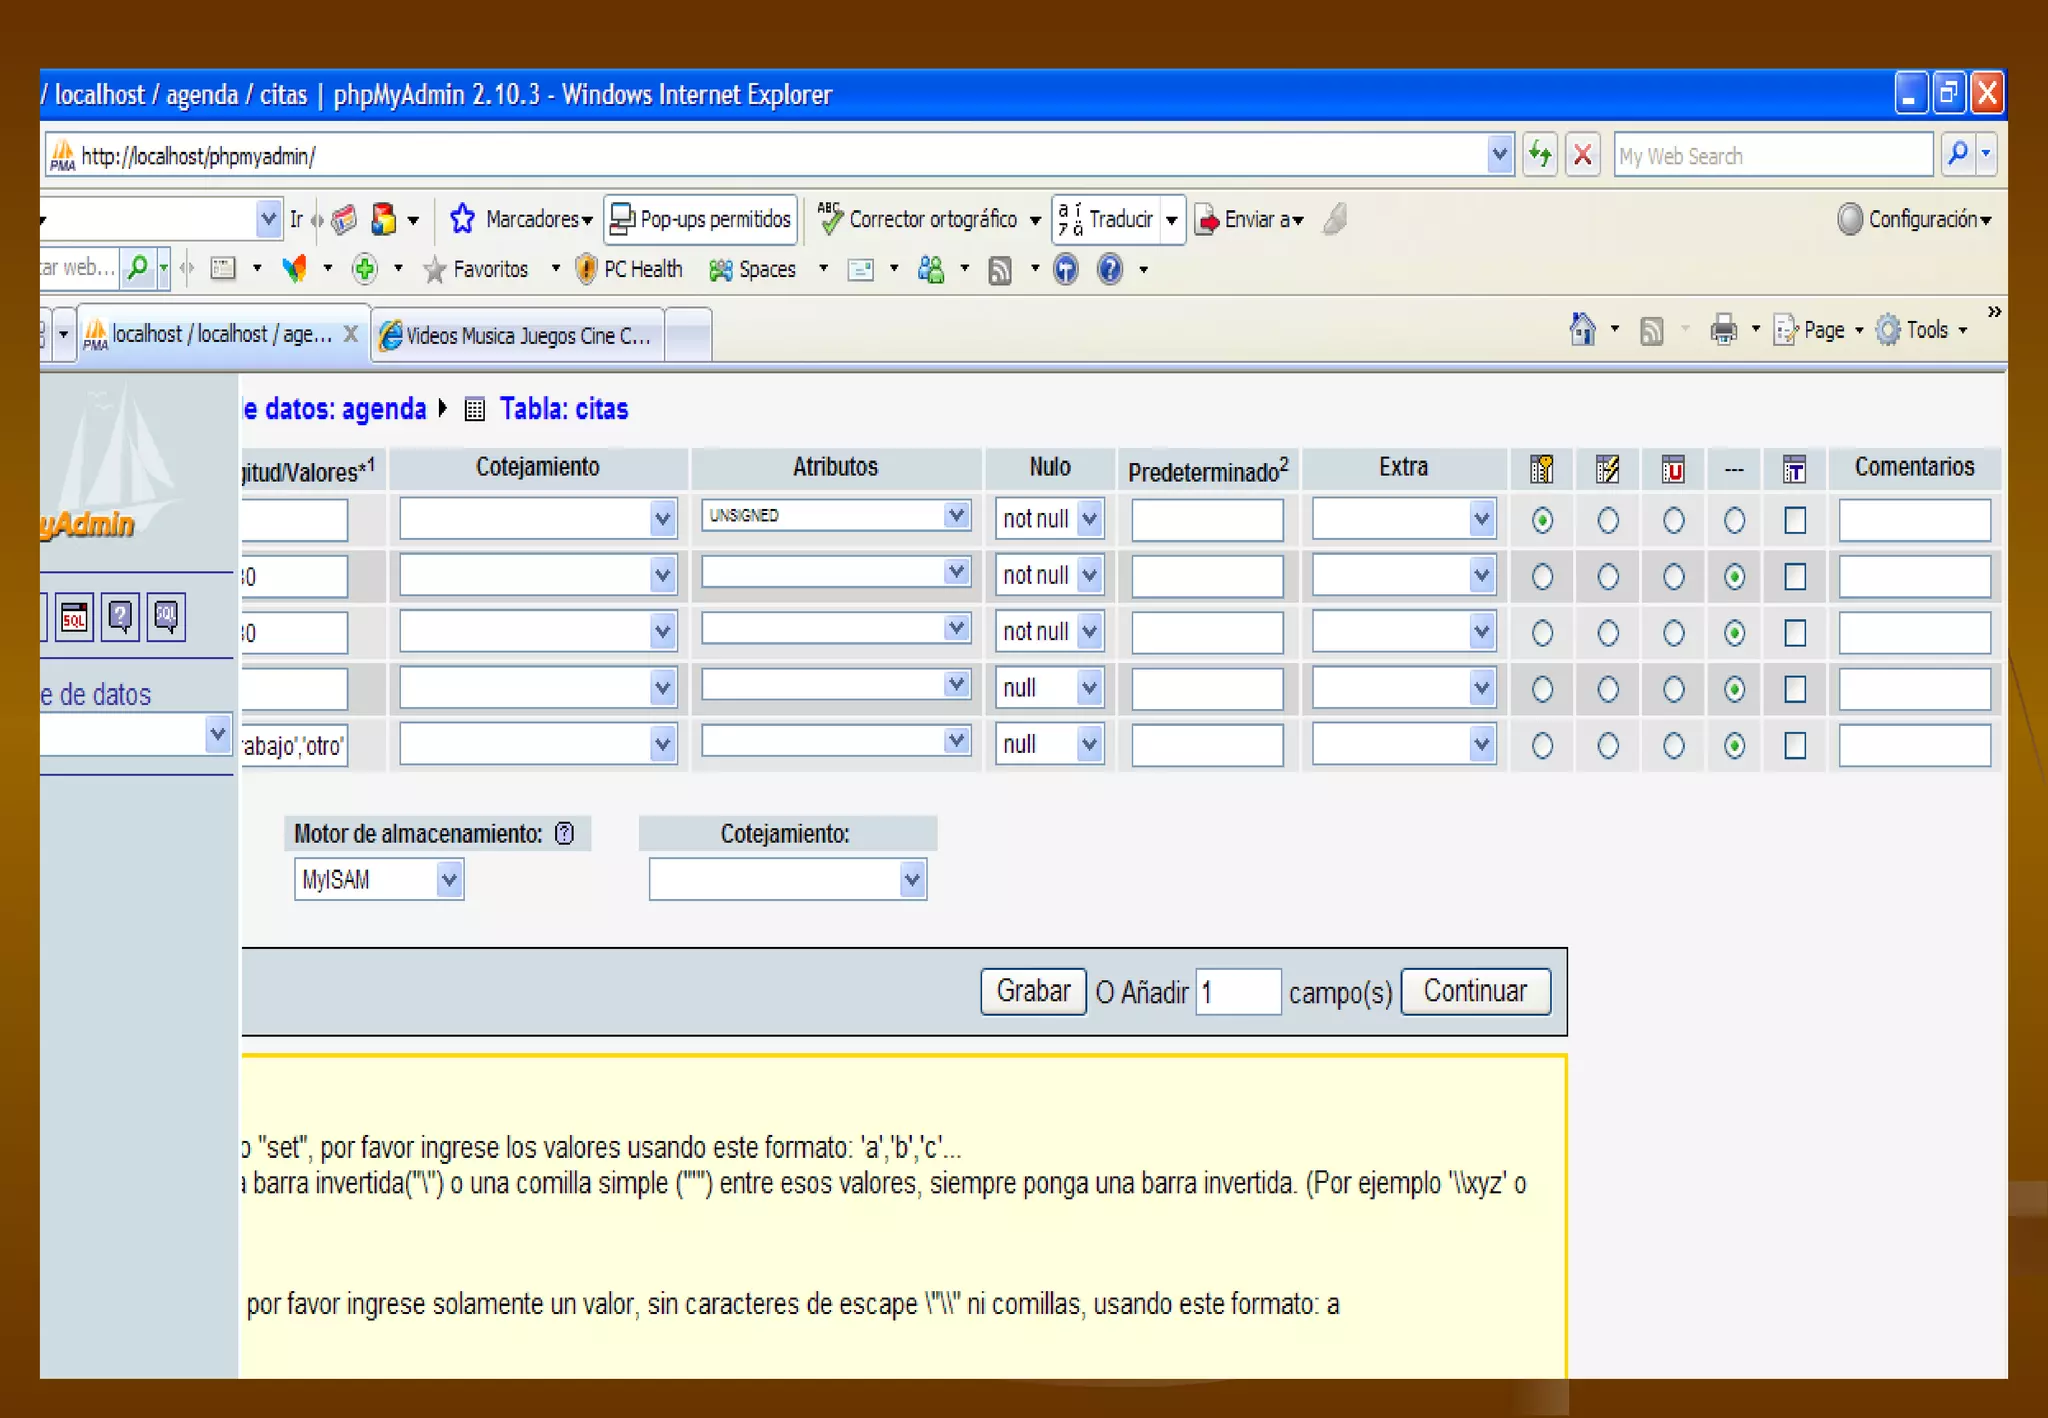2048x1418 pixels.
Task: Open phpMyAdmin documentation question-mark icon in sidebar
Action: tap(120, 617)
